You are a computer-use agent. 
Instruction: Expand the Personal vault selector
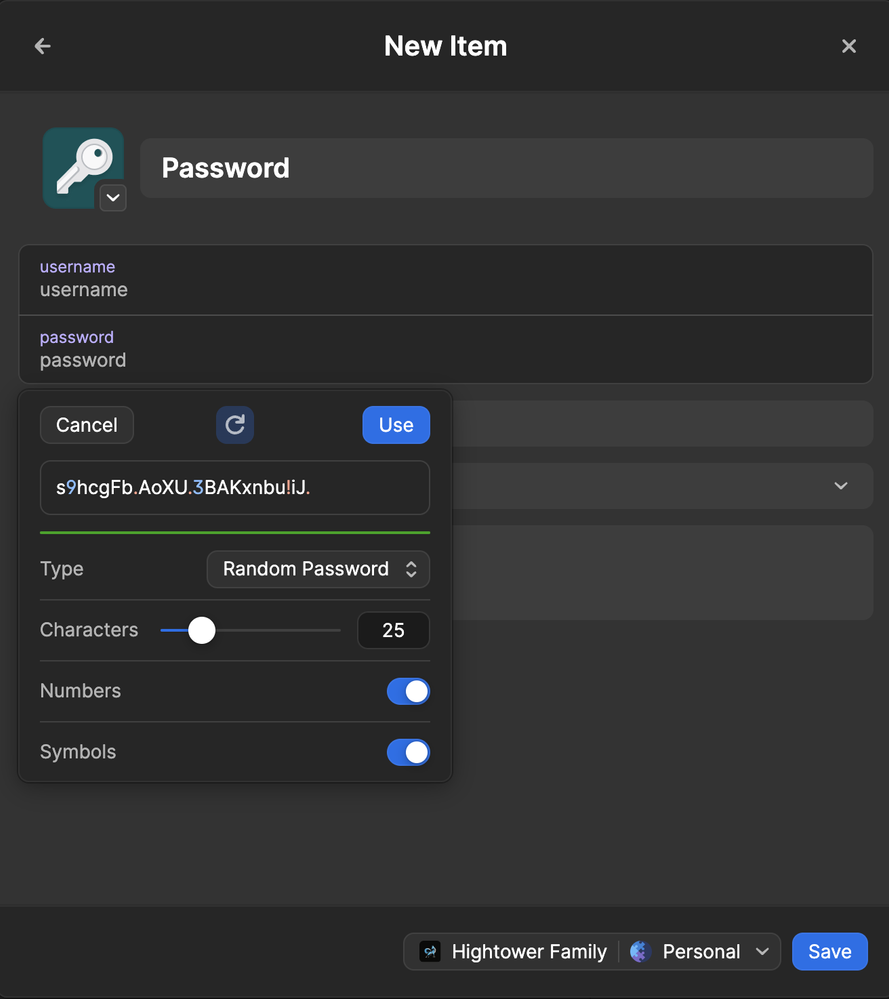click(763, 952)
